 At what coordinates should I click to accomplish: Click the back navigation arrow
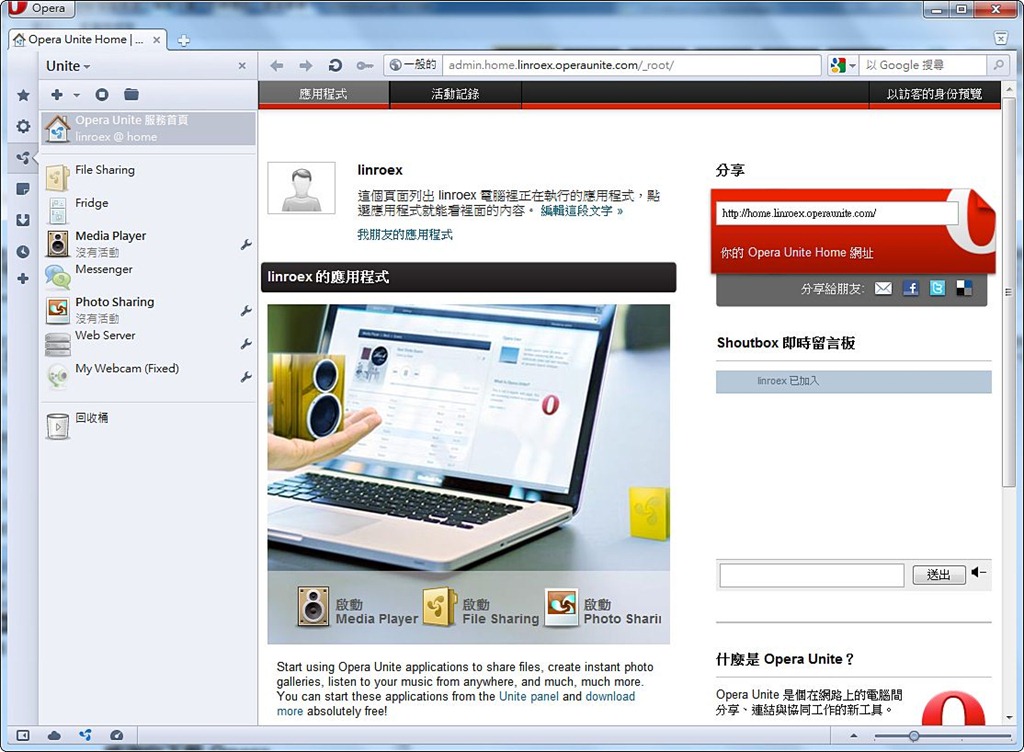(x=277, y=65)
